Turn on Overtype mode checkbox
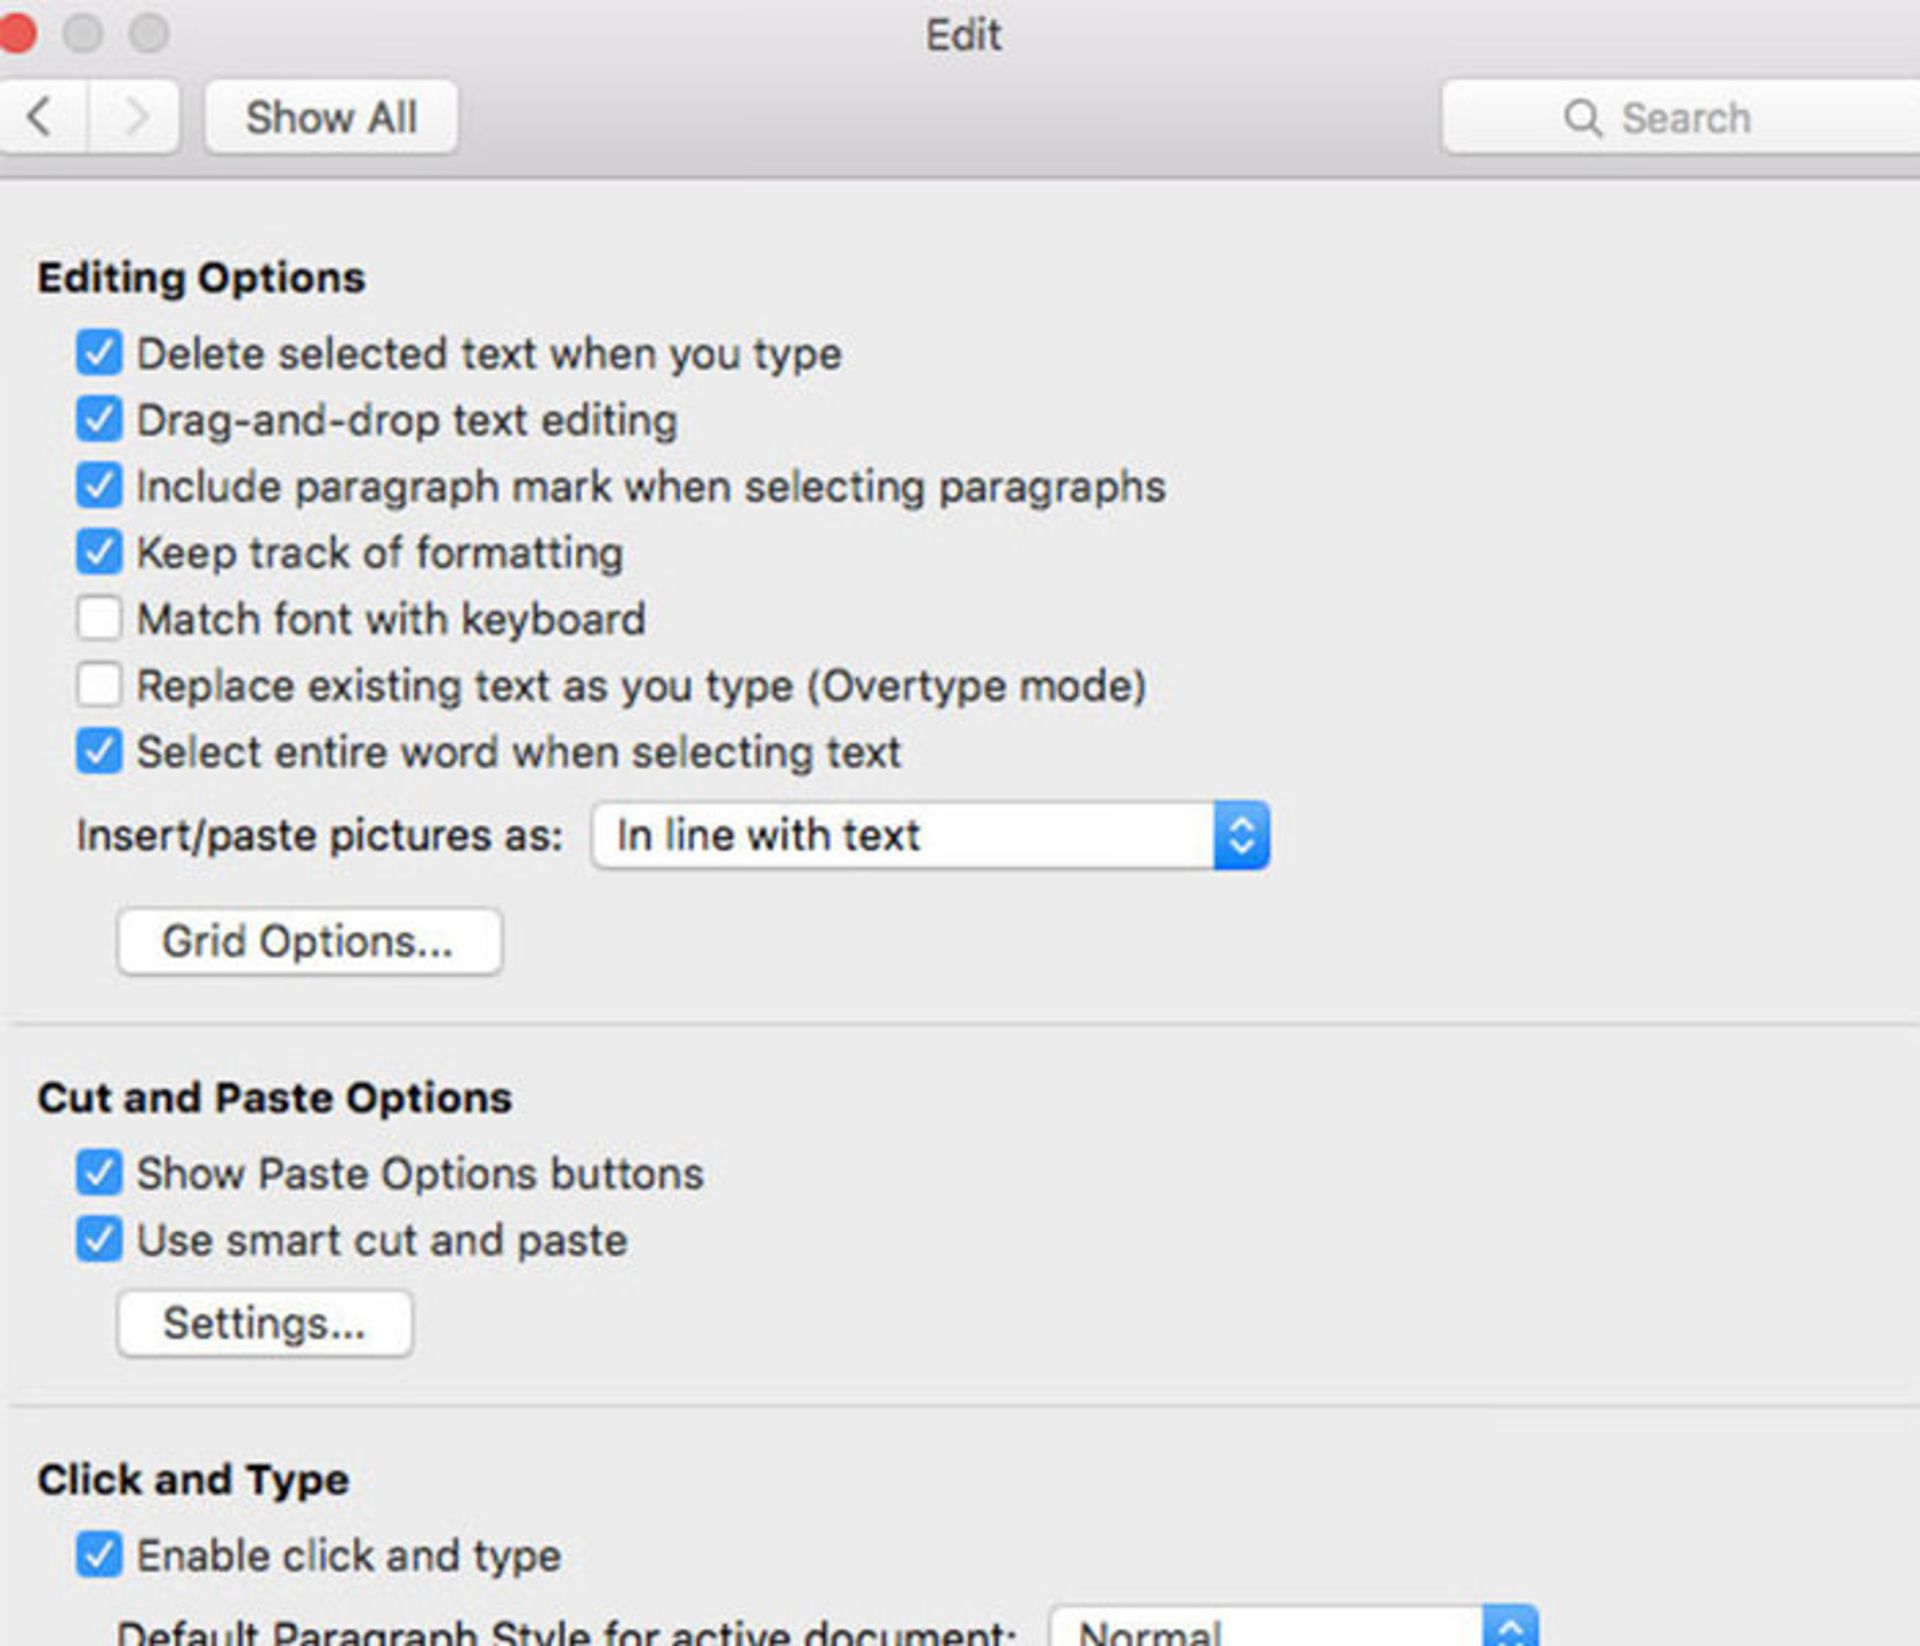This screenshot has height=1646, width=1920. [99, 685]
